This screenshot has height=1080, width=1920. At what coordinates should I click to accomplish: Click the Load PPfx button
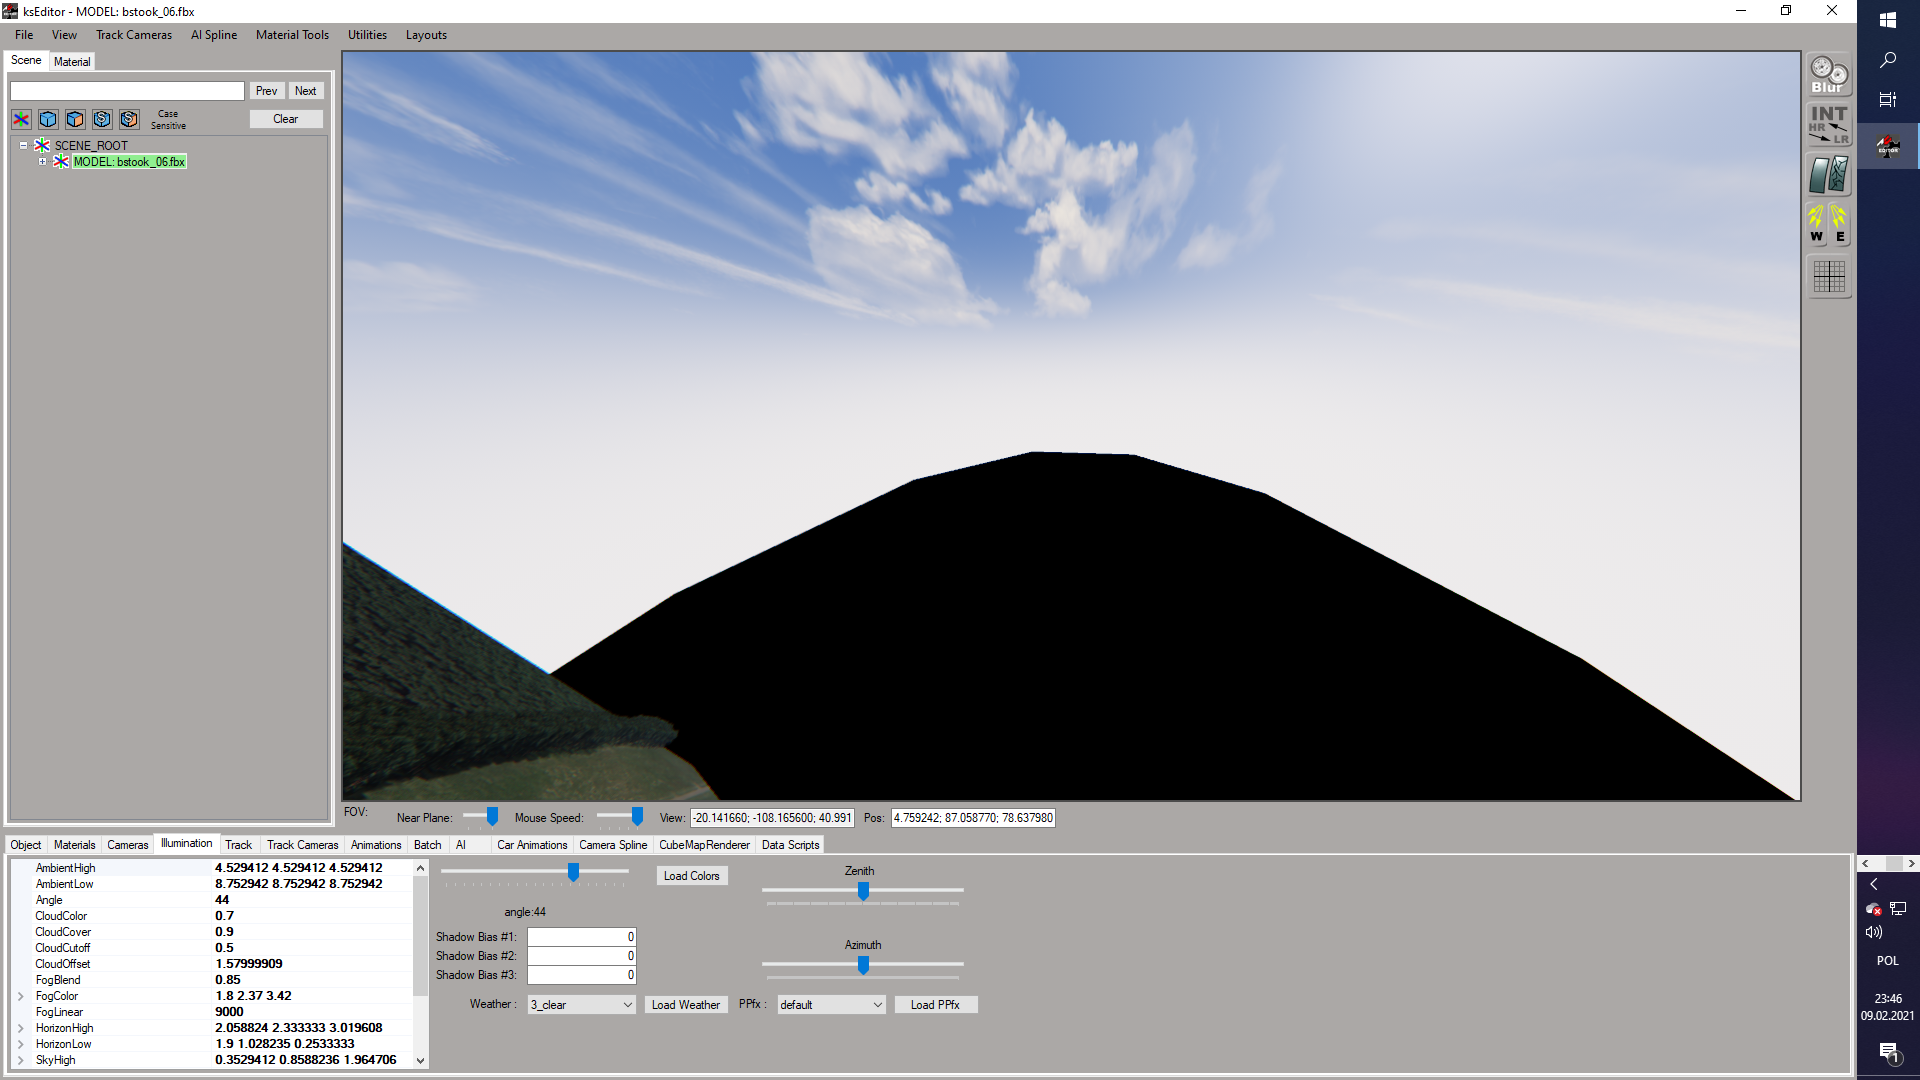coord(935,1005)
